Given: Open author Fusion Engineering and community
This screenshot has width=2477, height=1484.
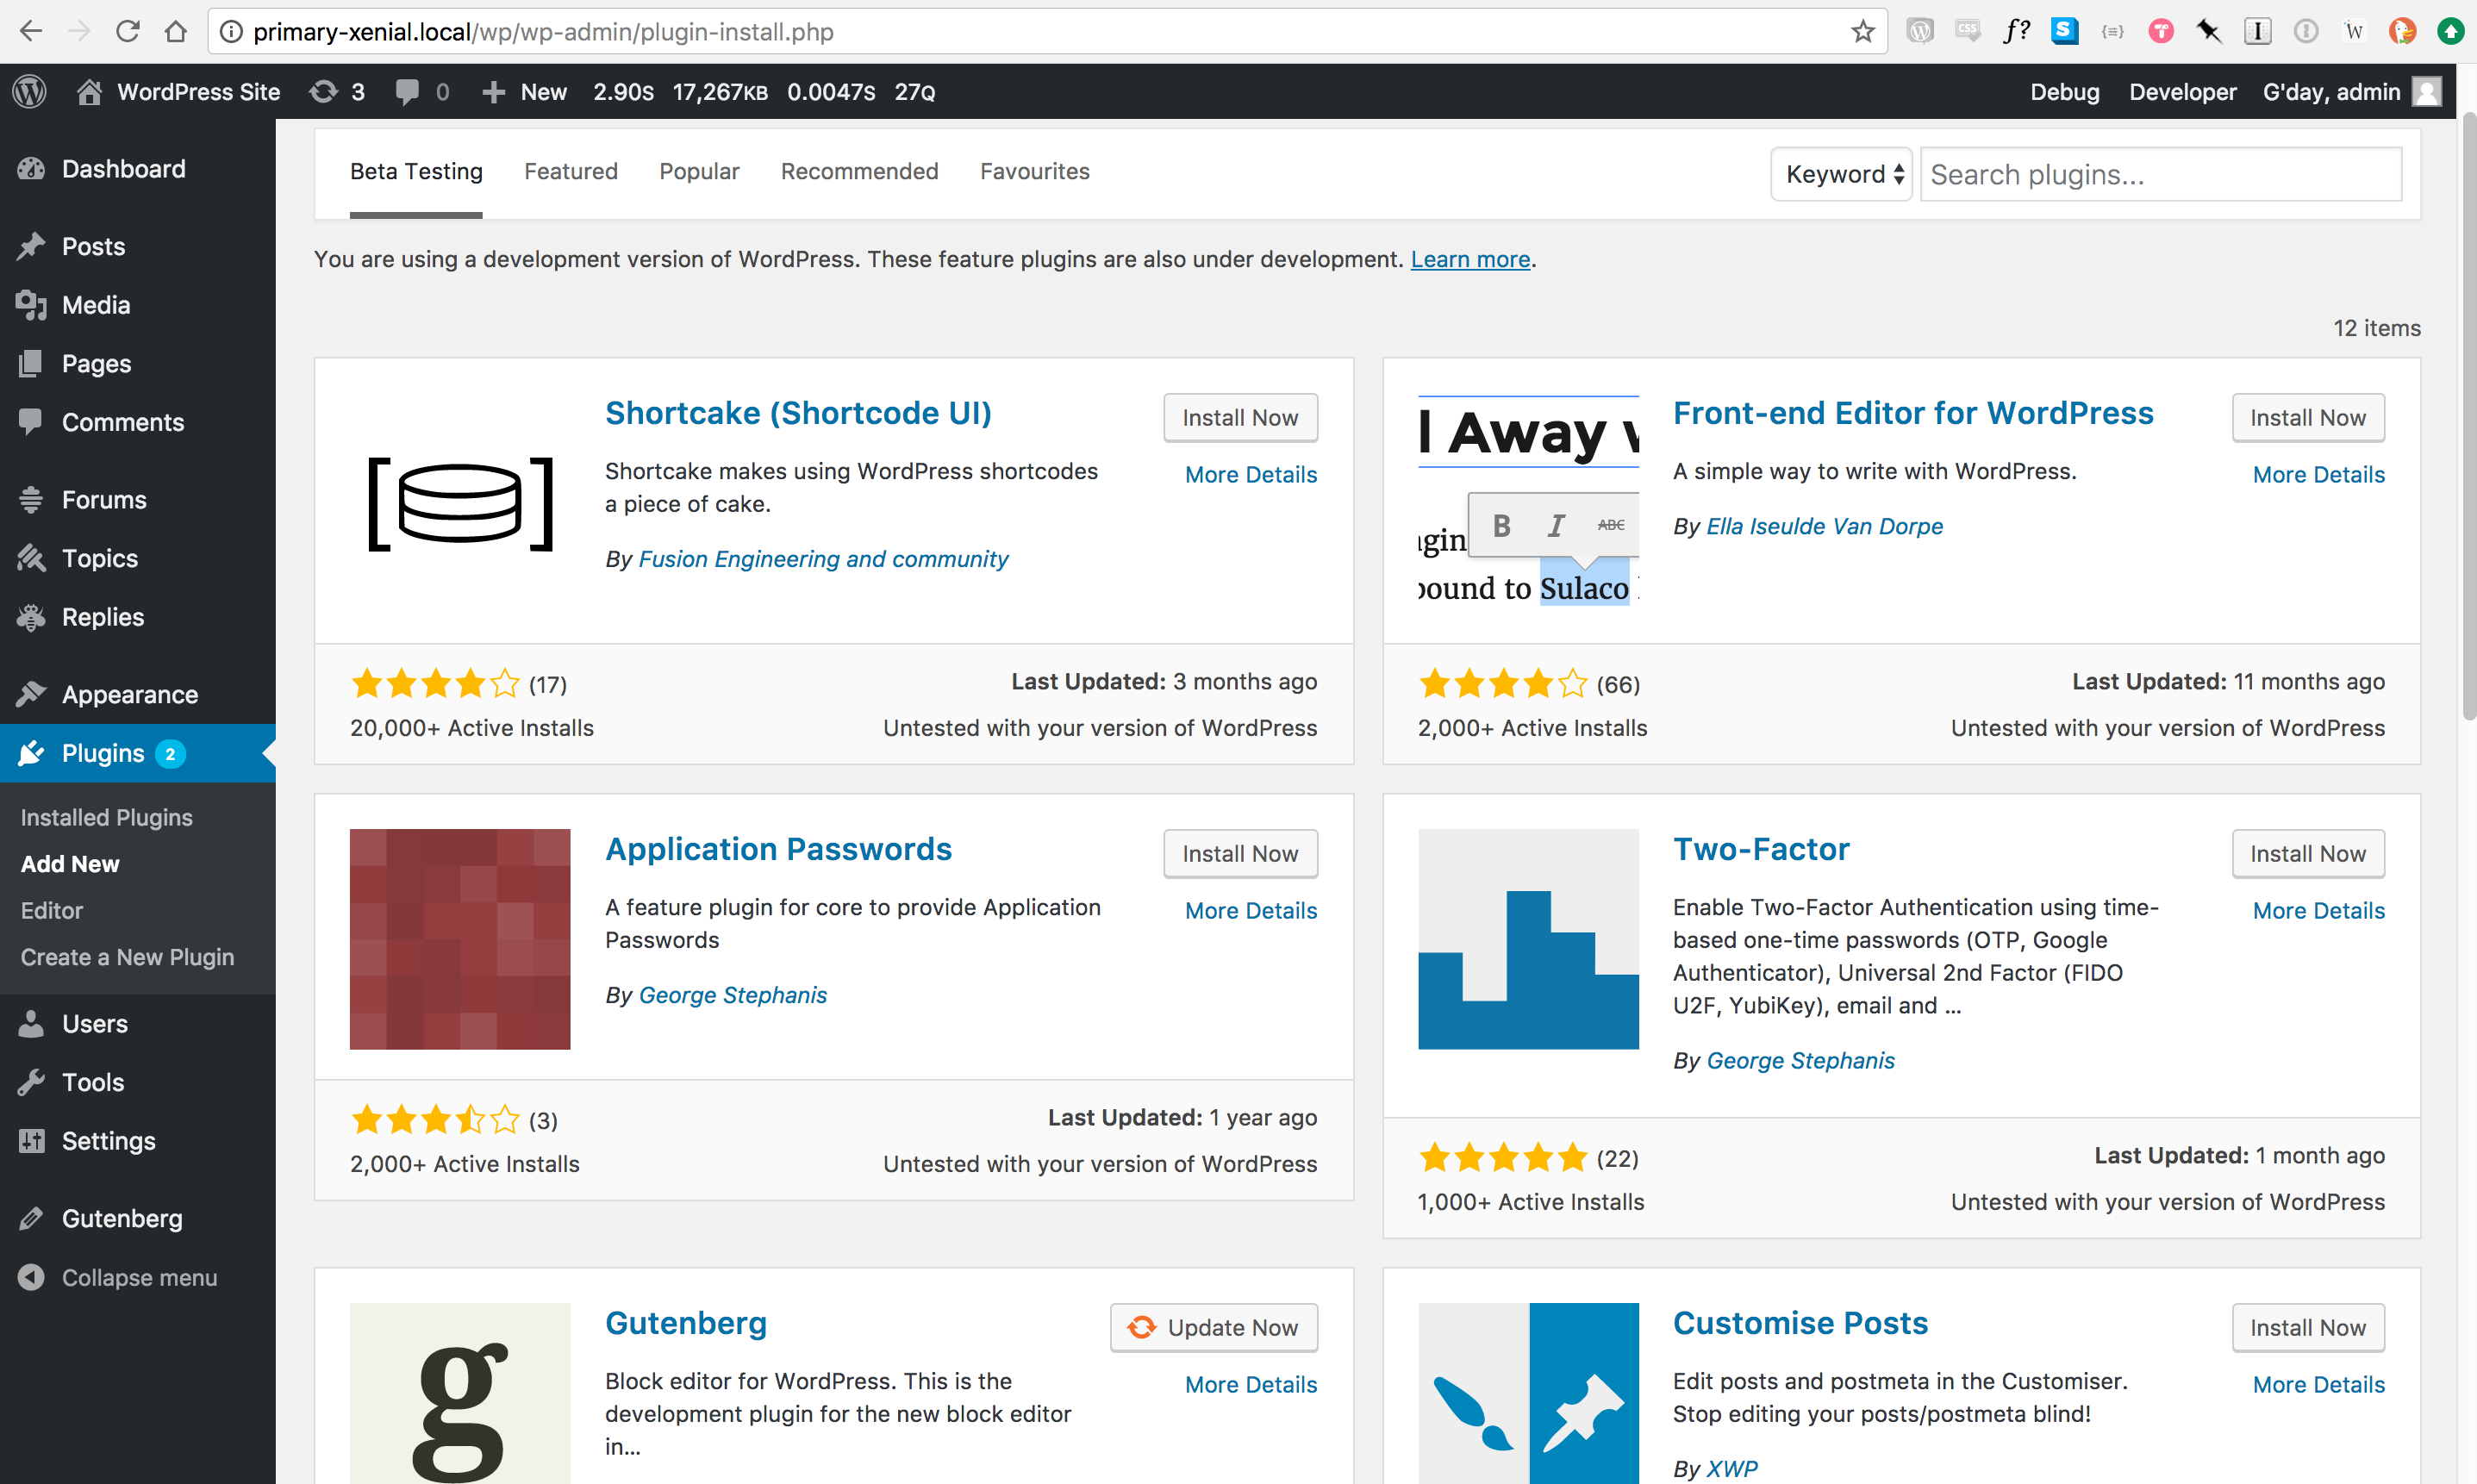Looking at the screenshot, I should (823, 559).
